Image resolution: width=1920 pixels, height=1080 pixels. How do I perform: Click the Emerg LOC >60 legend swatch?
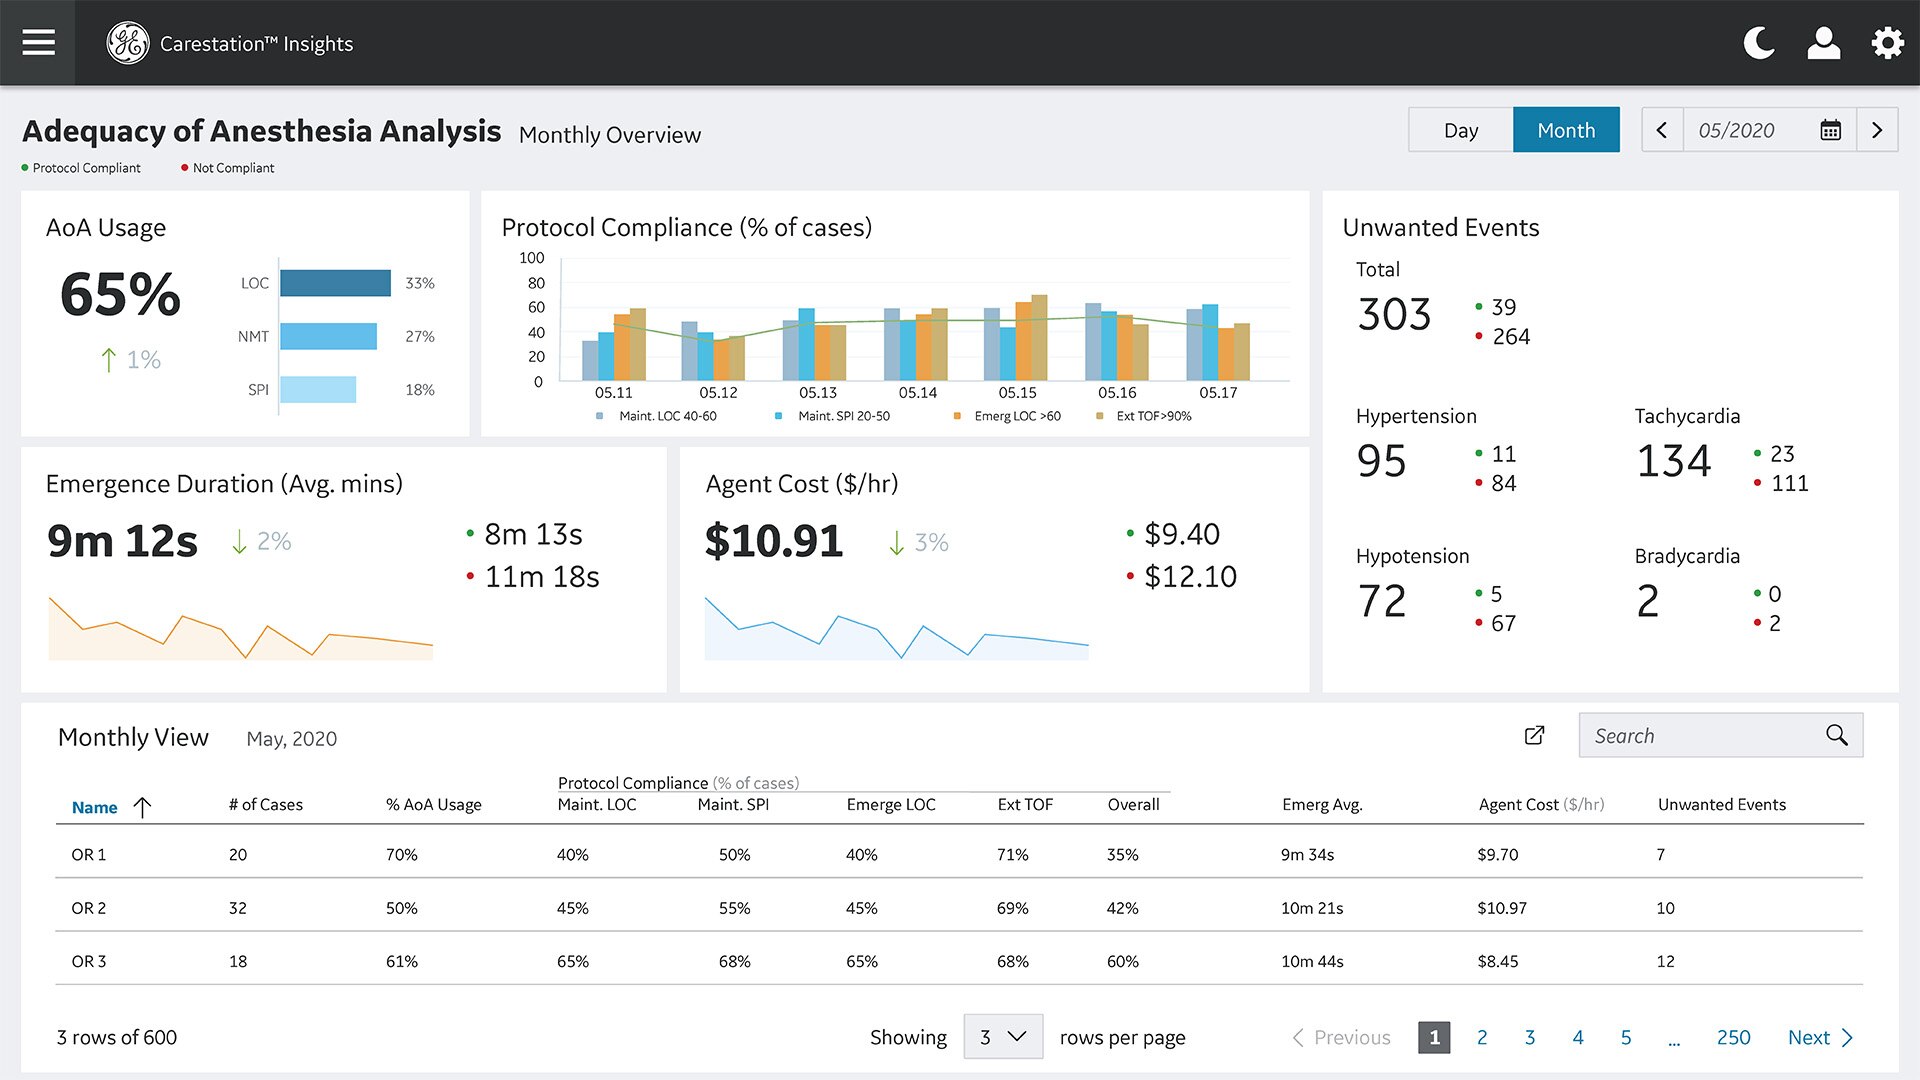957,416
